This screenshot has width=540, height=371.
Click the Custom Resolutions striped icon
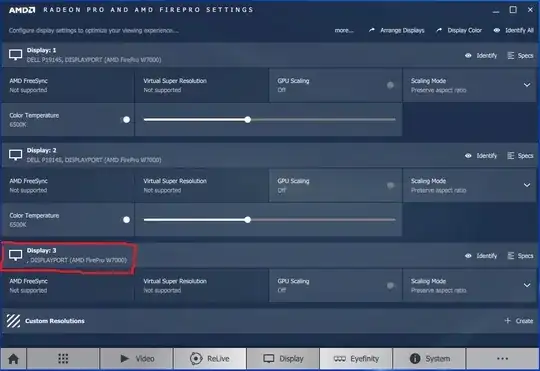coord(13,321)
